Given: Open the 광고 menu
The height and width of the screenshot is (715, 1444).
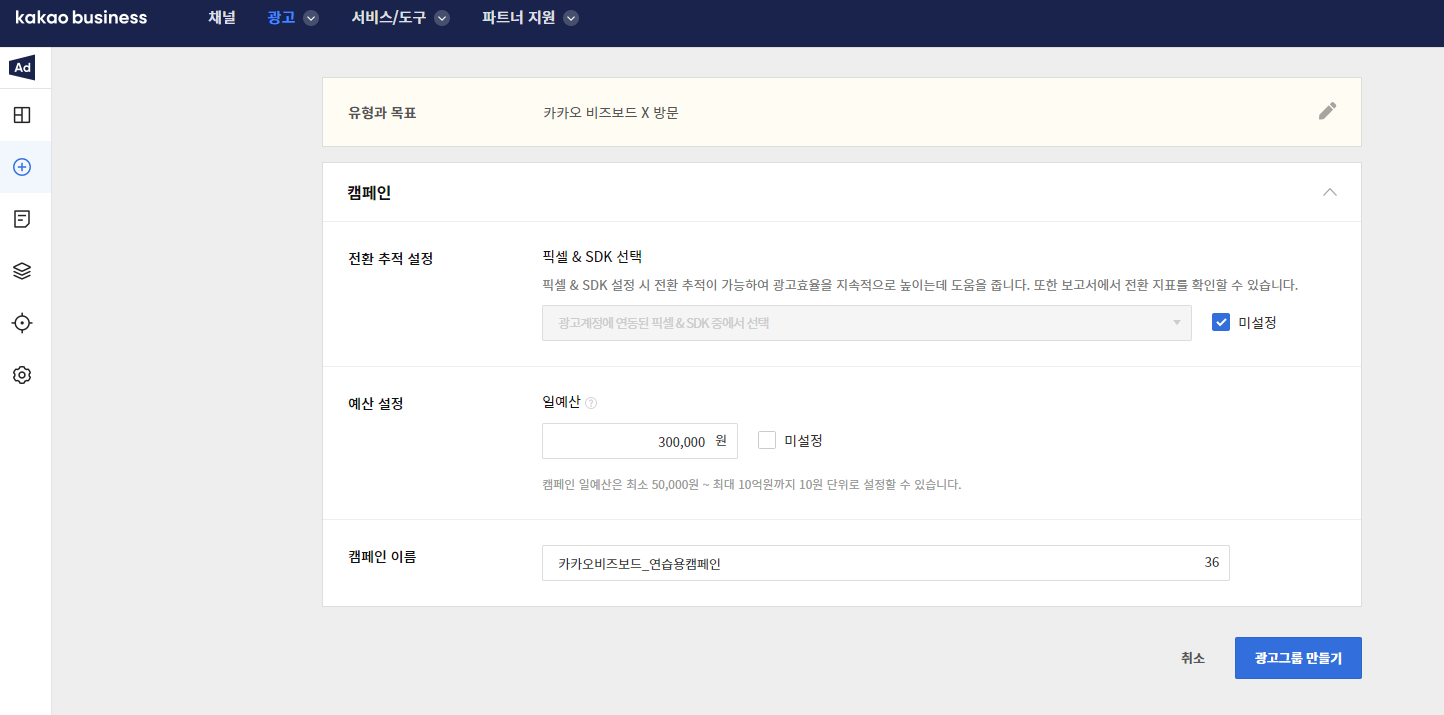Looking at the screenshot, I should pos(281,18).
